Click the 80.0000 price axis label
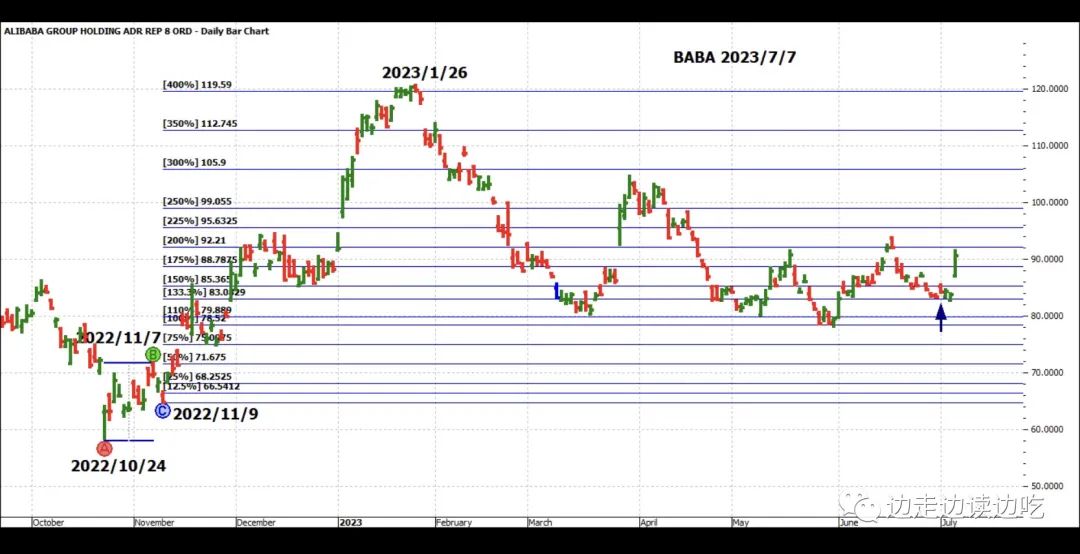 click(1046, 316)
